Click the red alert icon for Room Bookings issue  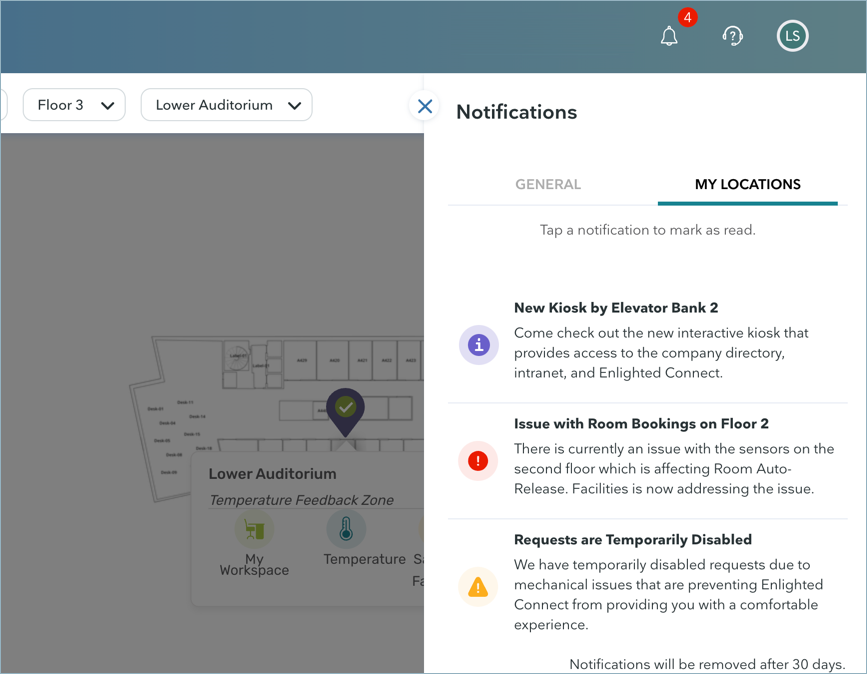pyautogui.click(x=478, y=461)
